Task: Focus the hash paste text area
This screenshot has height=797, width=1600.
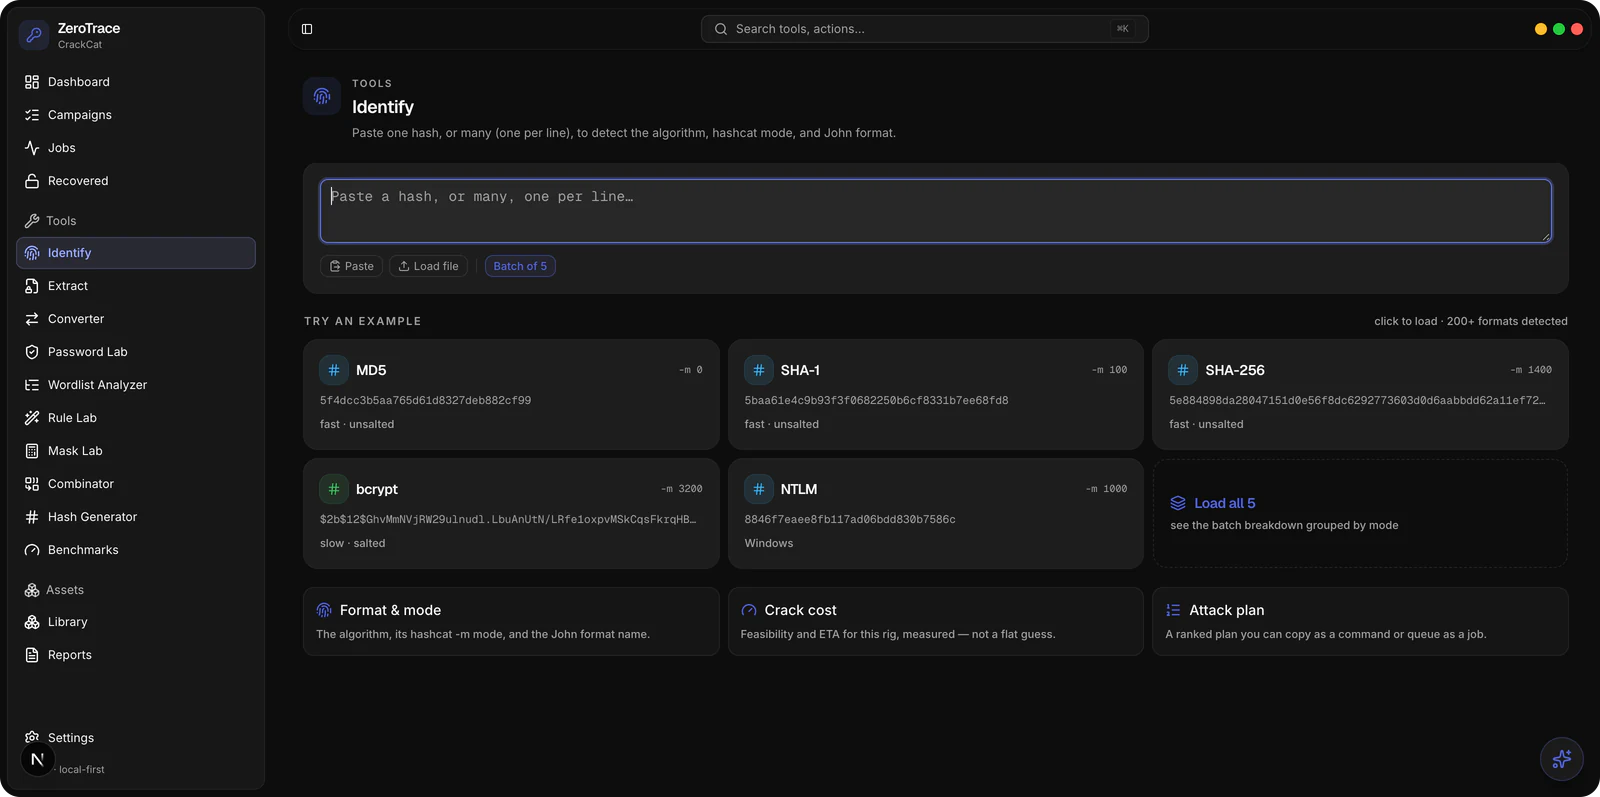Action: pyautogui.click(x=936, y=211)
